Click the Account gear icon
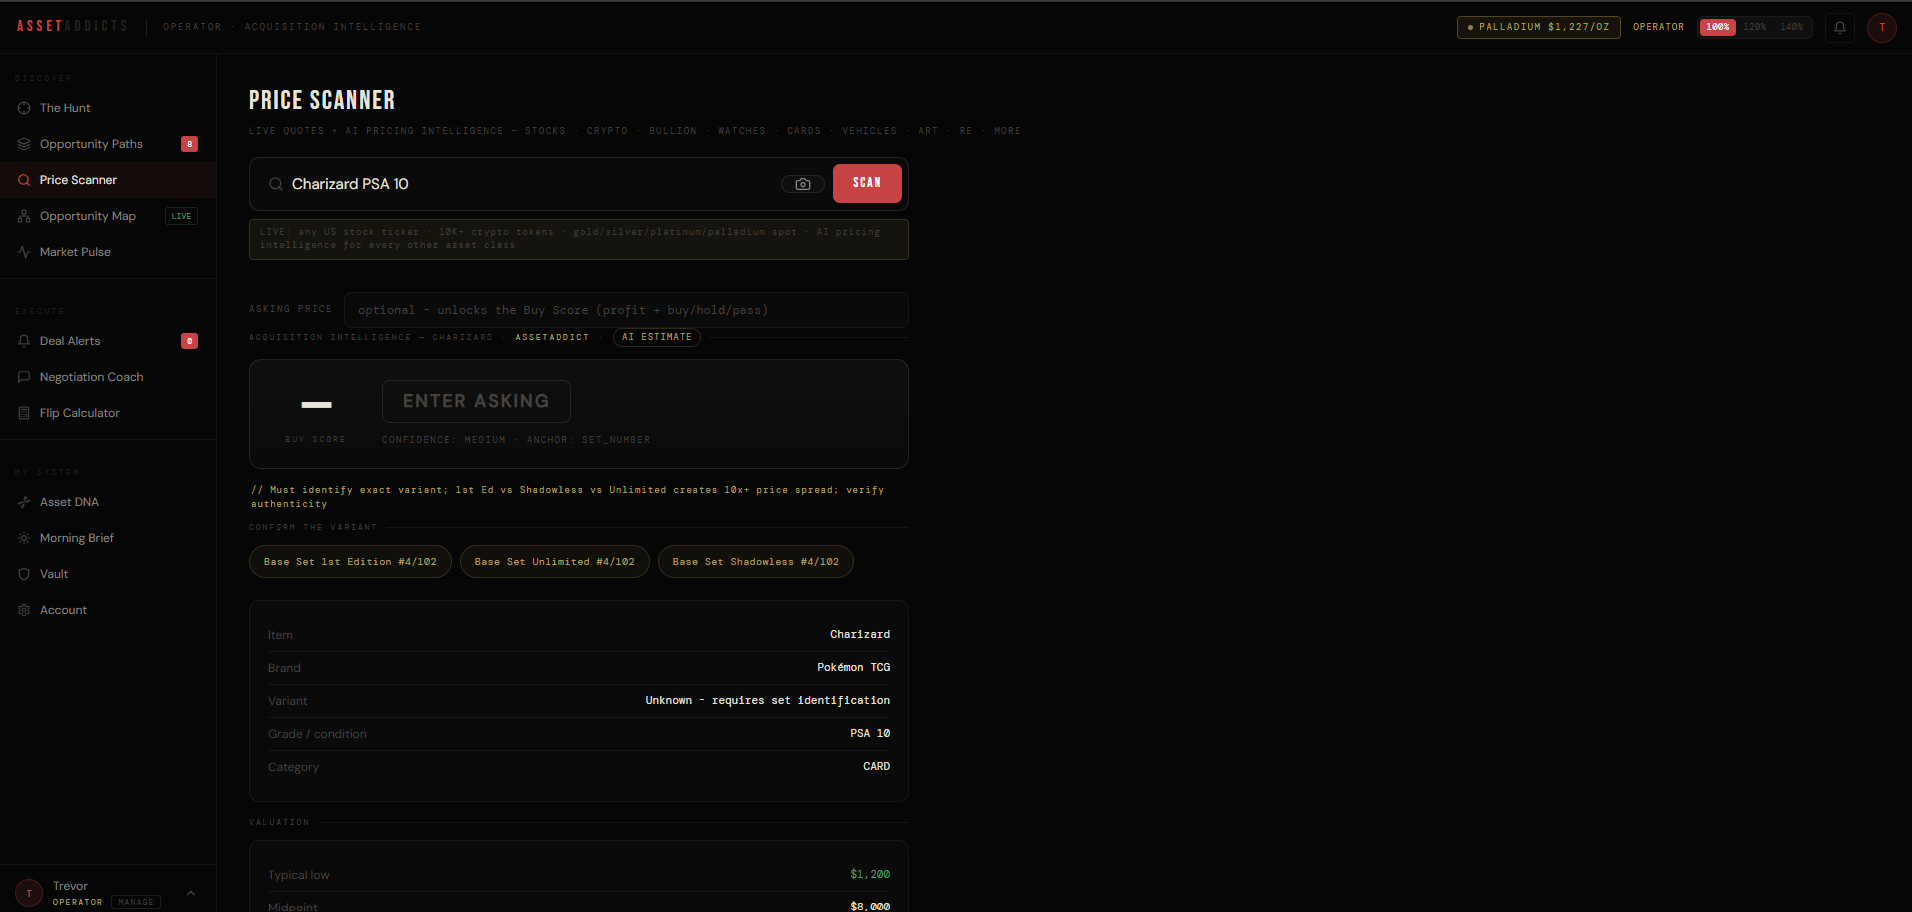This screenshot has width=1912, height=912. point(24,610)
